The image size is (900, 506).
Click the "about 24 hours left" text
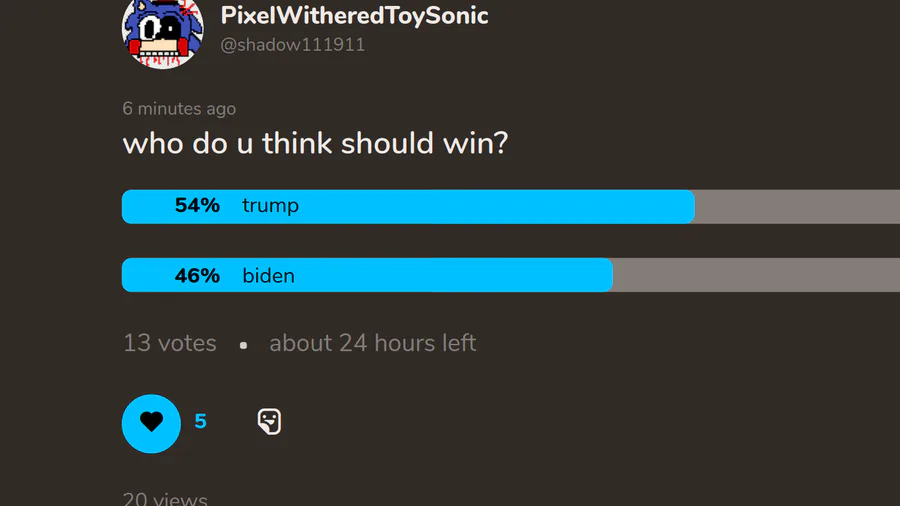(x=372, y=343)
